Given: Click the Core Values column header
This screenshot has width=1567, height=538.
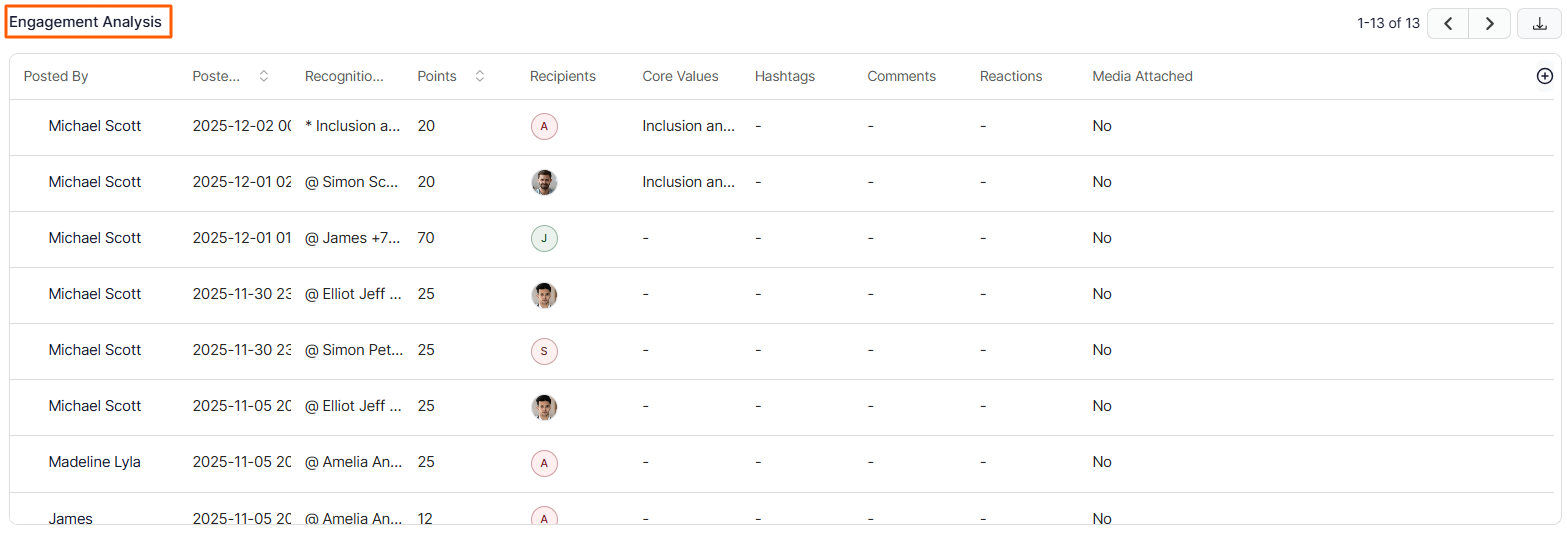Looking at the screenshot, I should (x=680, y=76).
